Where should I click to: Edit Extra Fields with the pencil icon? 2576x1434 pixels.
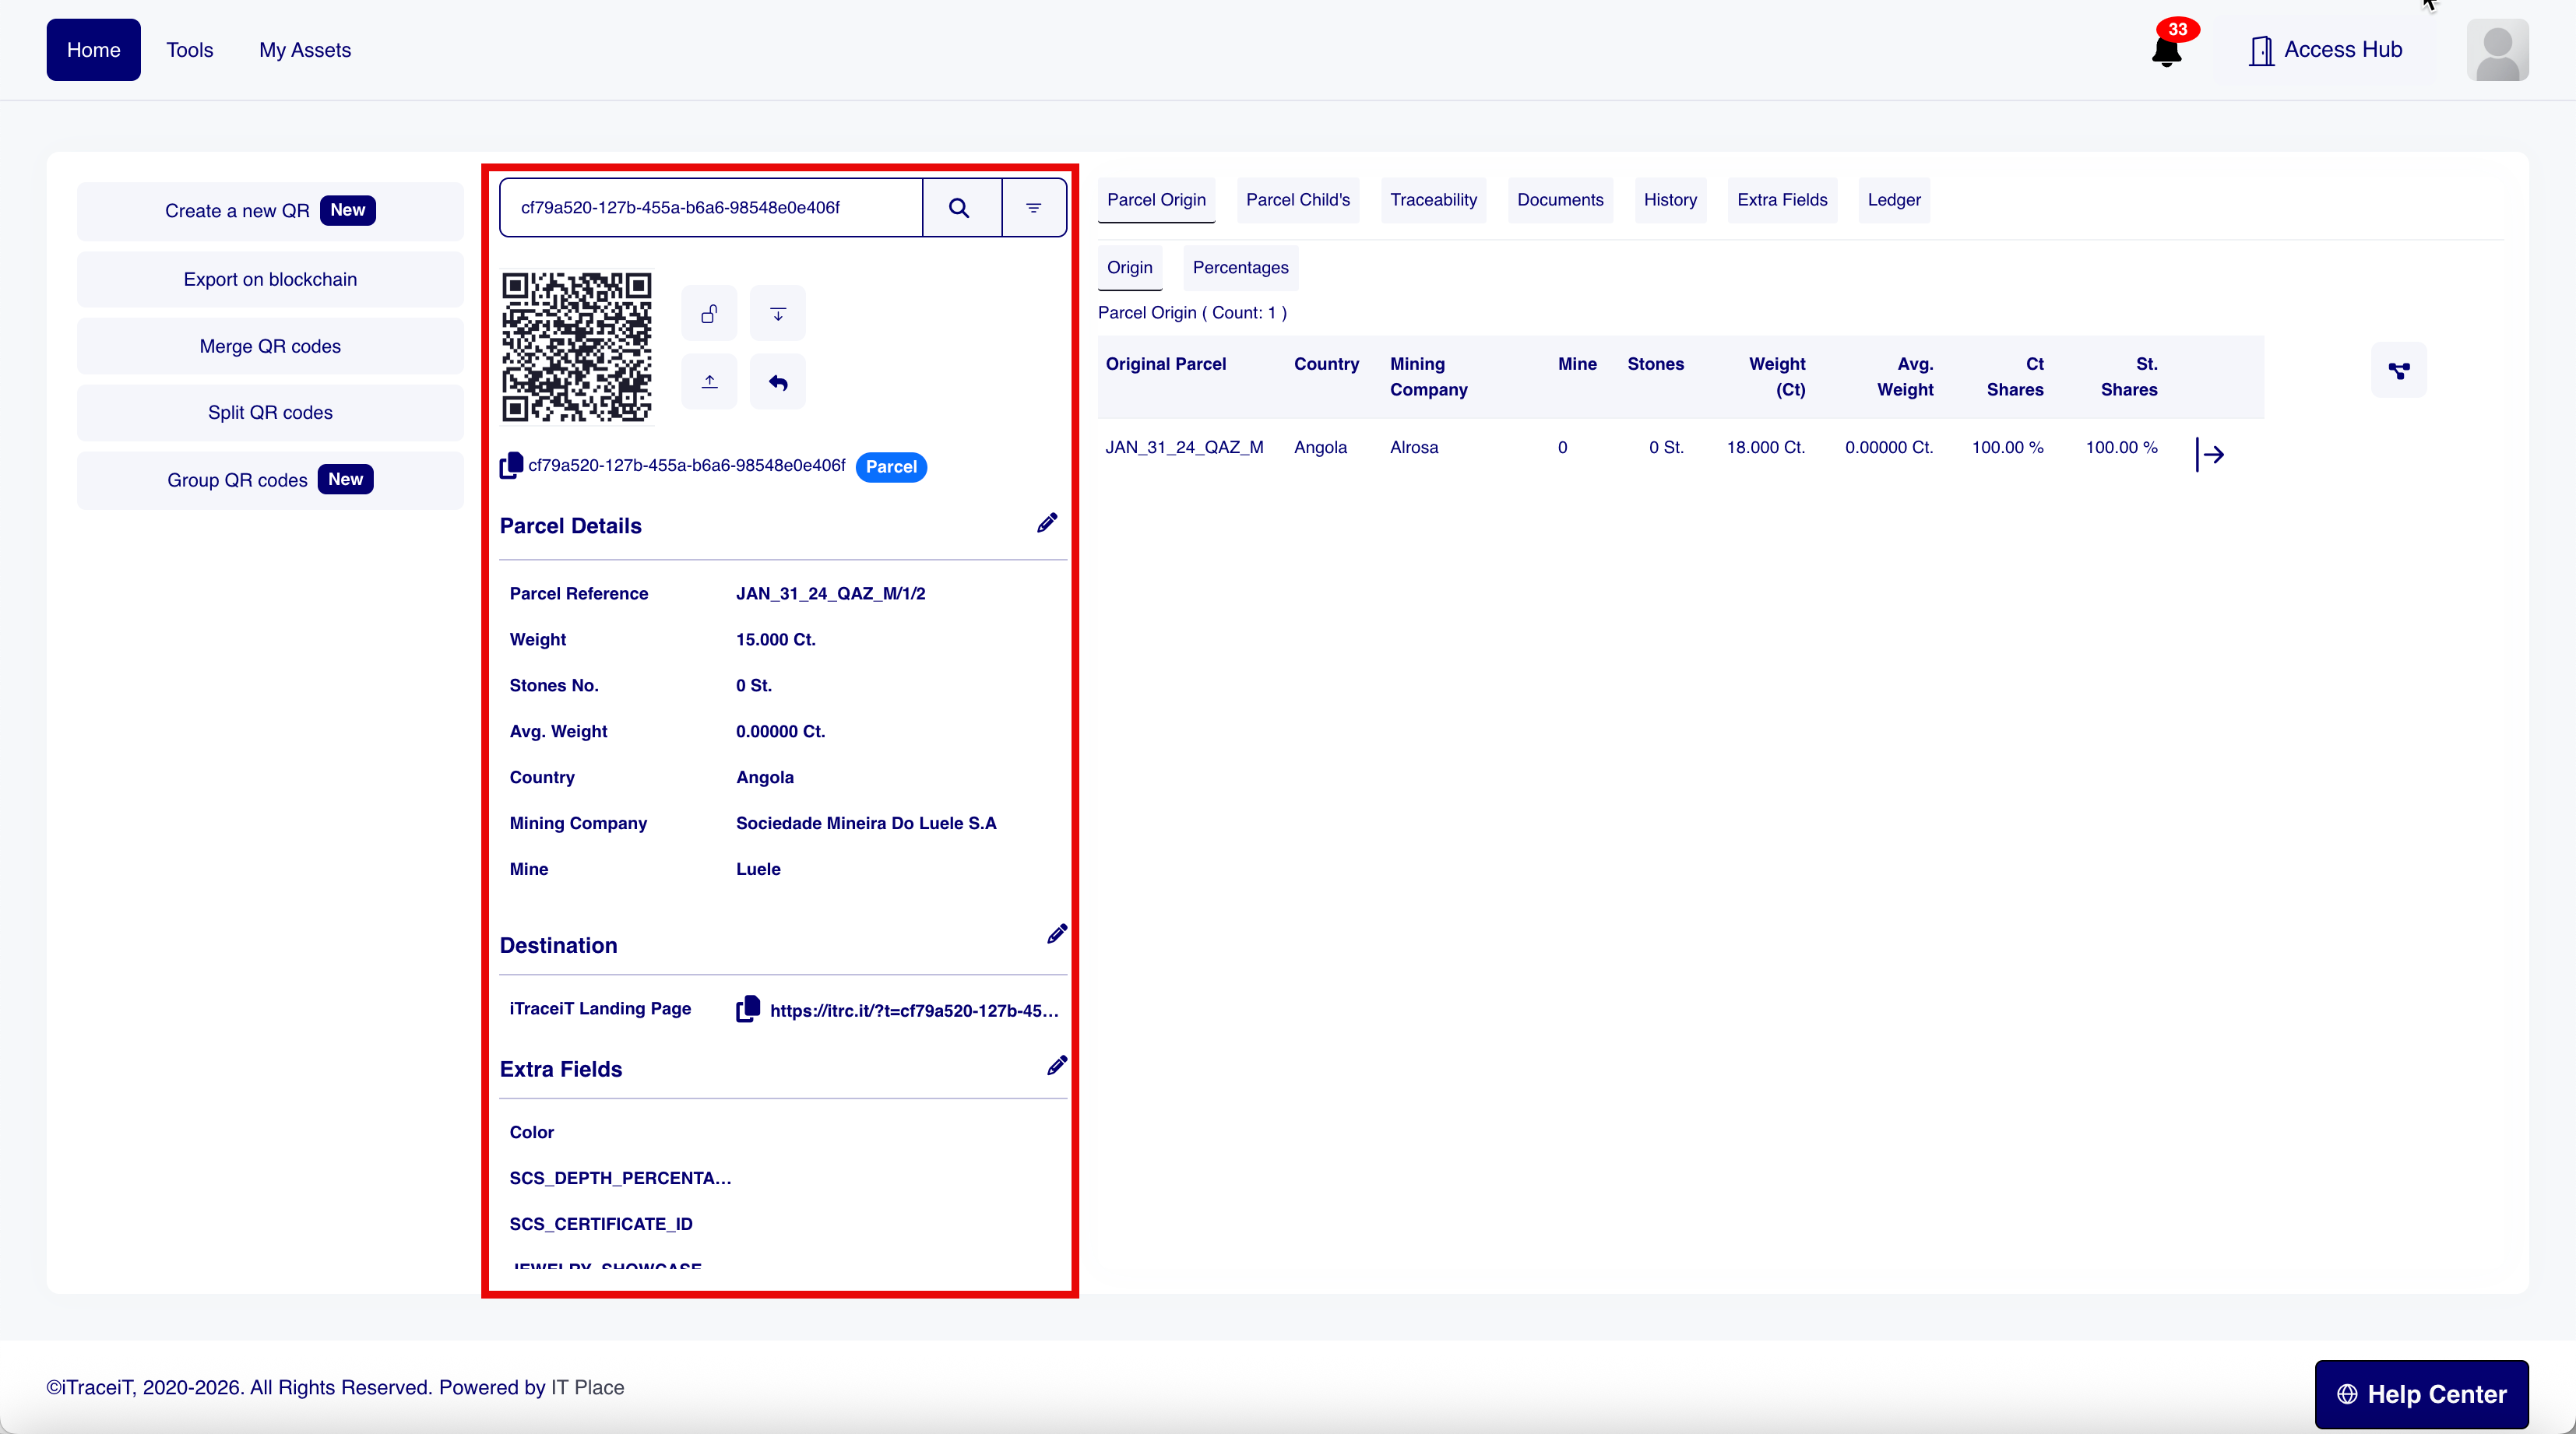pyautogui.click(x=1056, y=1066)
